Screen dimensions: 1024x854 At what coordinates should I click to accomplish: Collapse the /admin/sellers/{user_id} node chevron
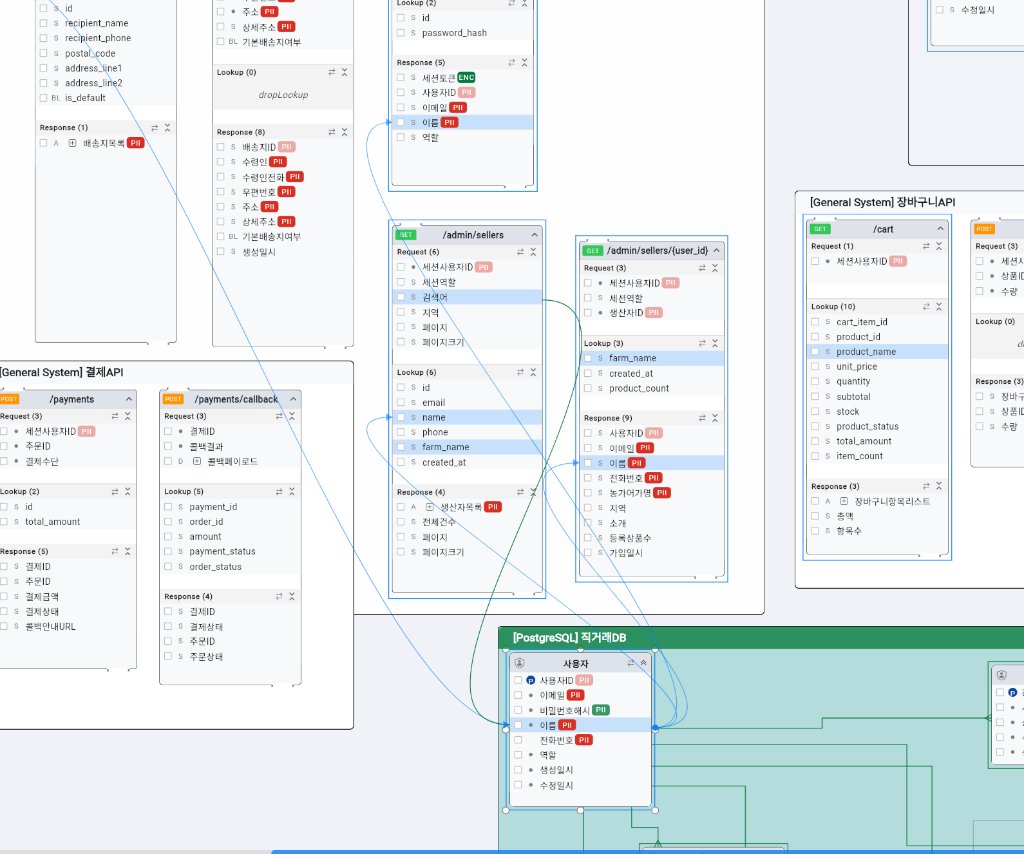pos(716,251)
